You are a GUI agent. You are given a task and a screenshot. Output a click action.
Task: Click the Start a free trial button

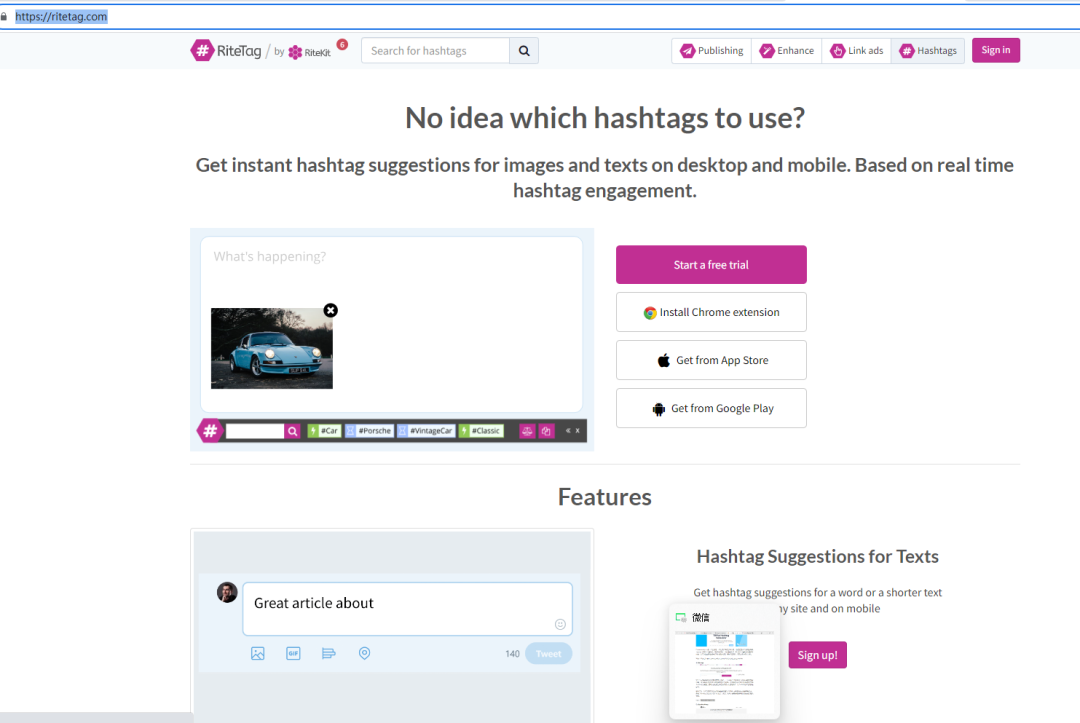tap(711, 265)
